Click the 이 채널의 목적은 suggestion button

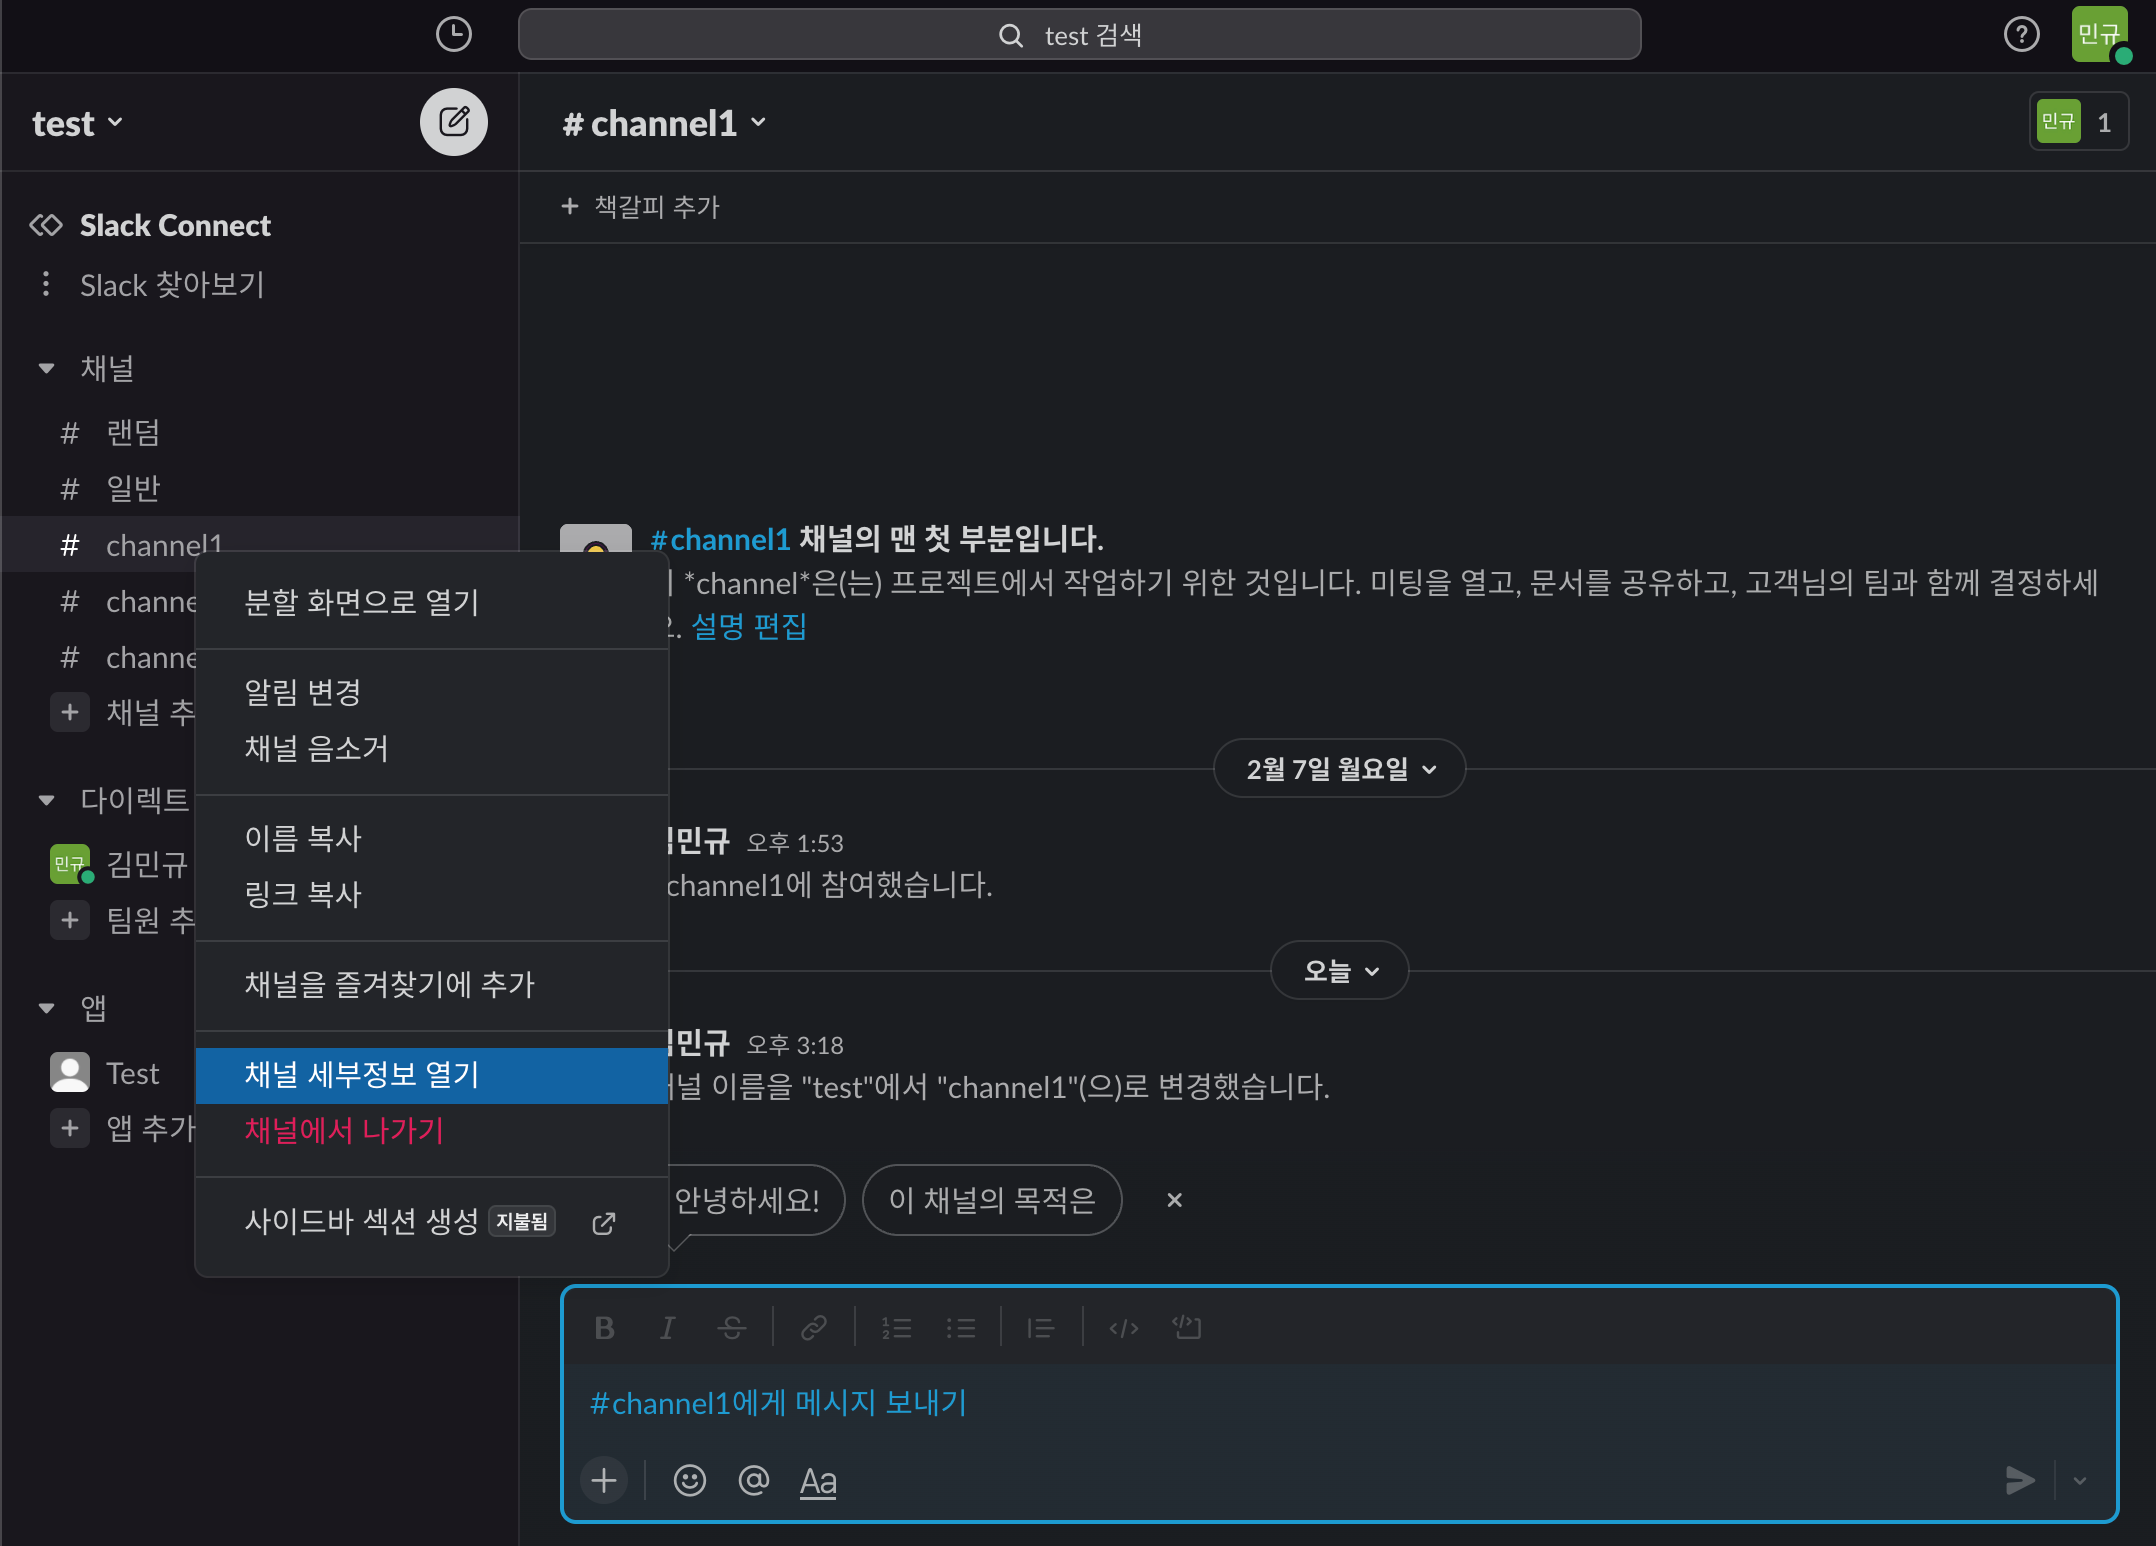[x=991, y=1200]
